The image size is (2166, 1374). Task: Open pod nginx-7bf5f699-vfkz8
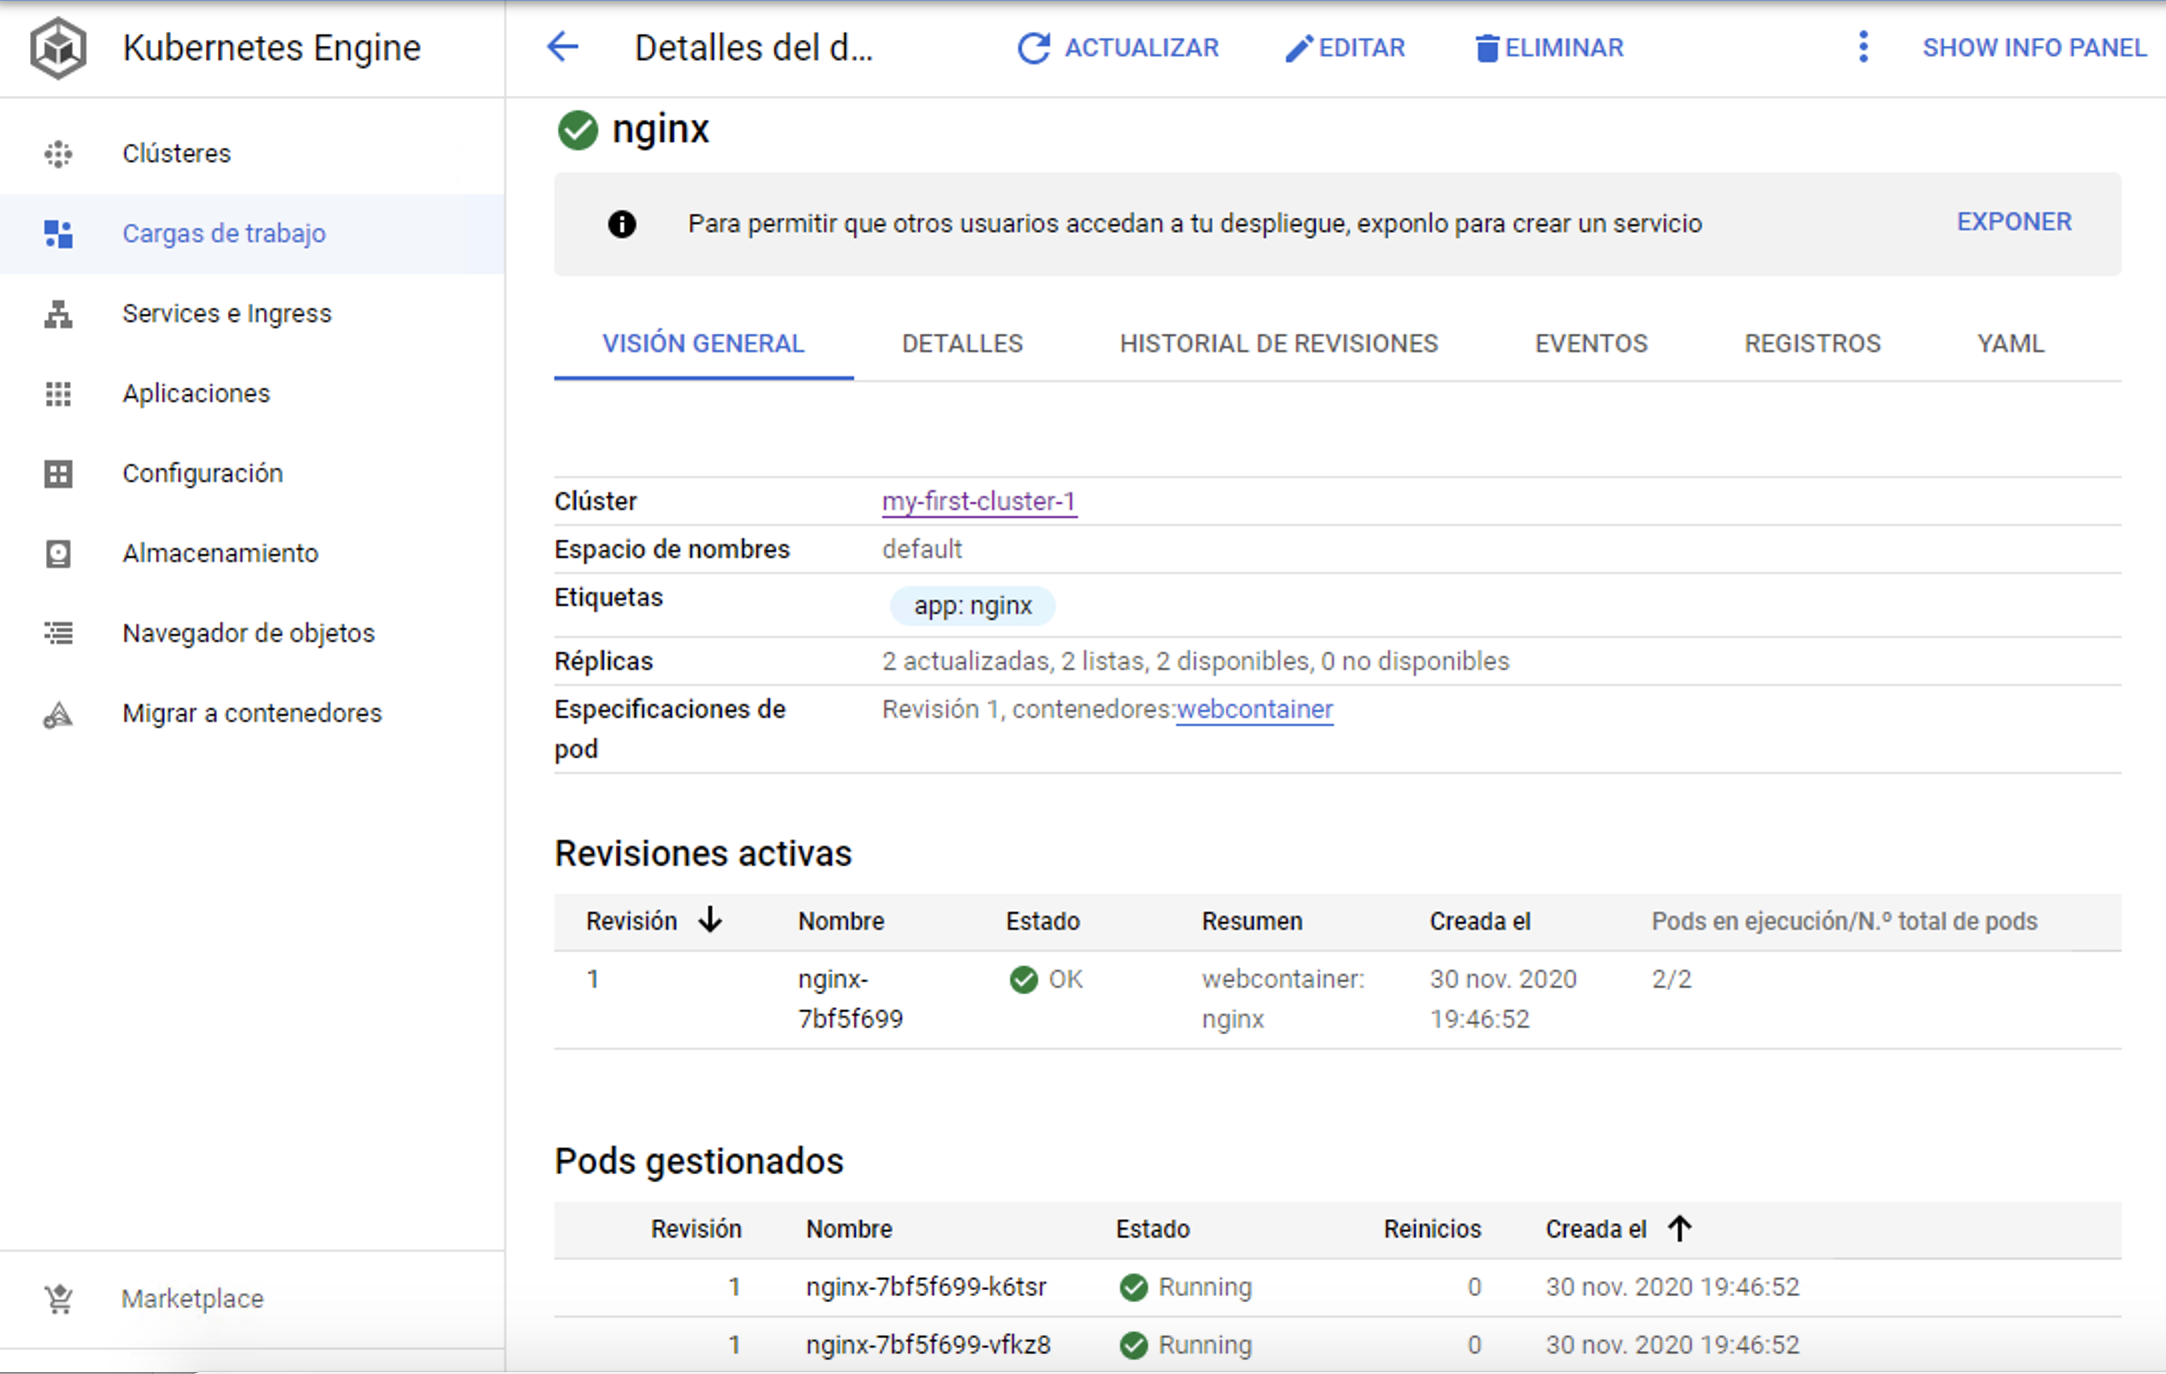(x=928, y=1345)
